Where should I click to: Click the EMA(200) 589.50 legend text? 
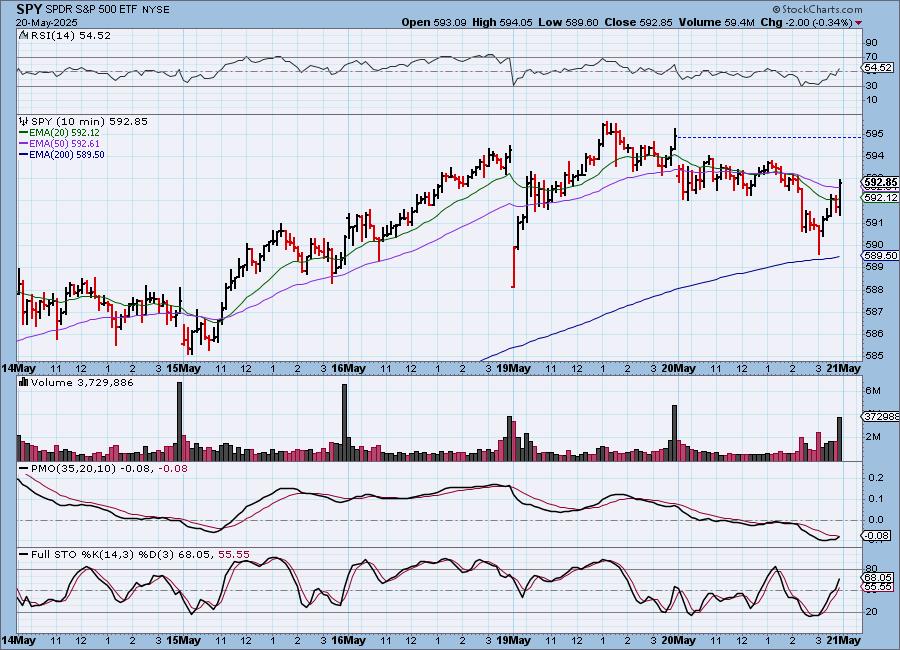[67, 154]
